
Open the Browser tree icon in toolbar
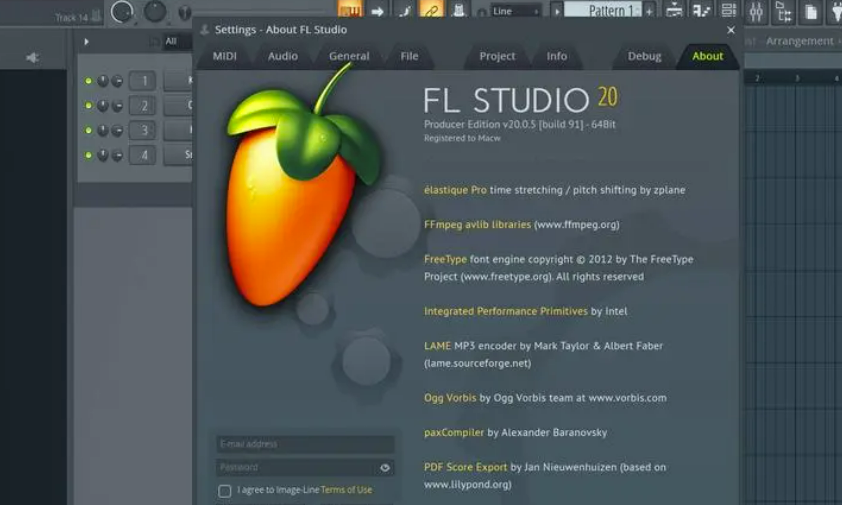tap(783, 11)
